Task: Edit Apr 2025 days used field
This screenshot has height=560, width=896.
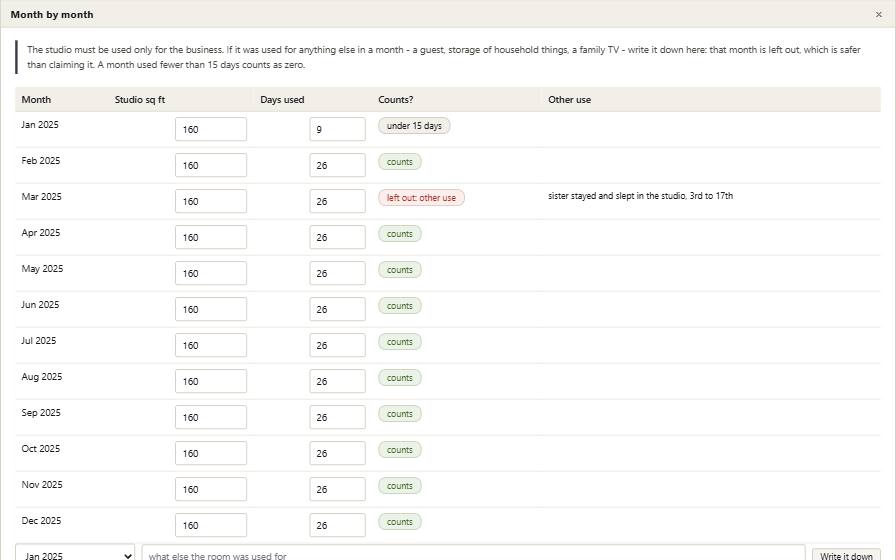Action: [x=337, y=237]
